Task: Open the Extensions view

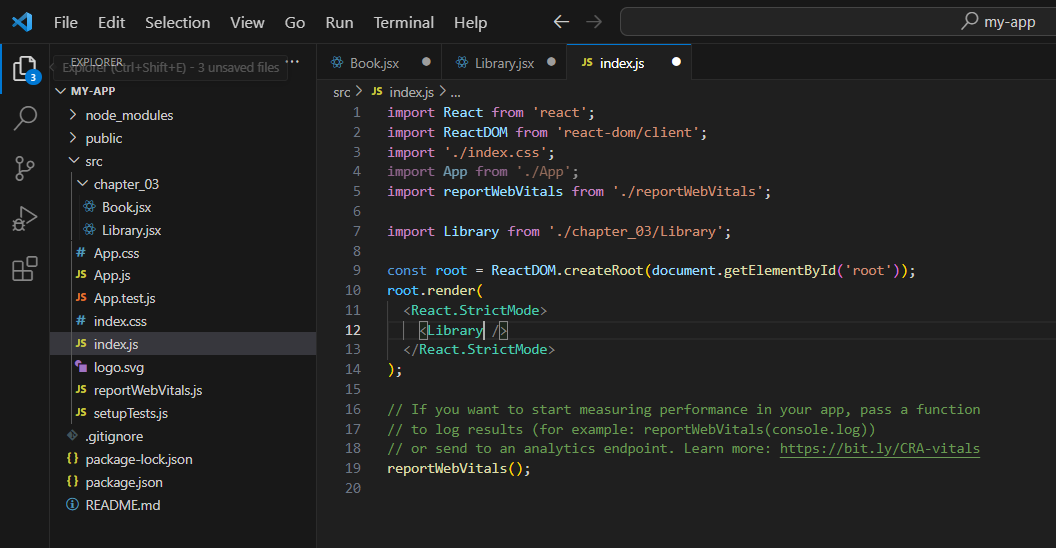Action: point(24,269)
